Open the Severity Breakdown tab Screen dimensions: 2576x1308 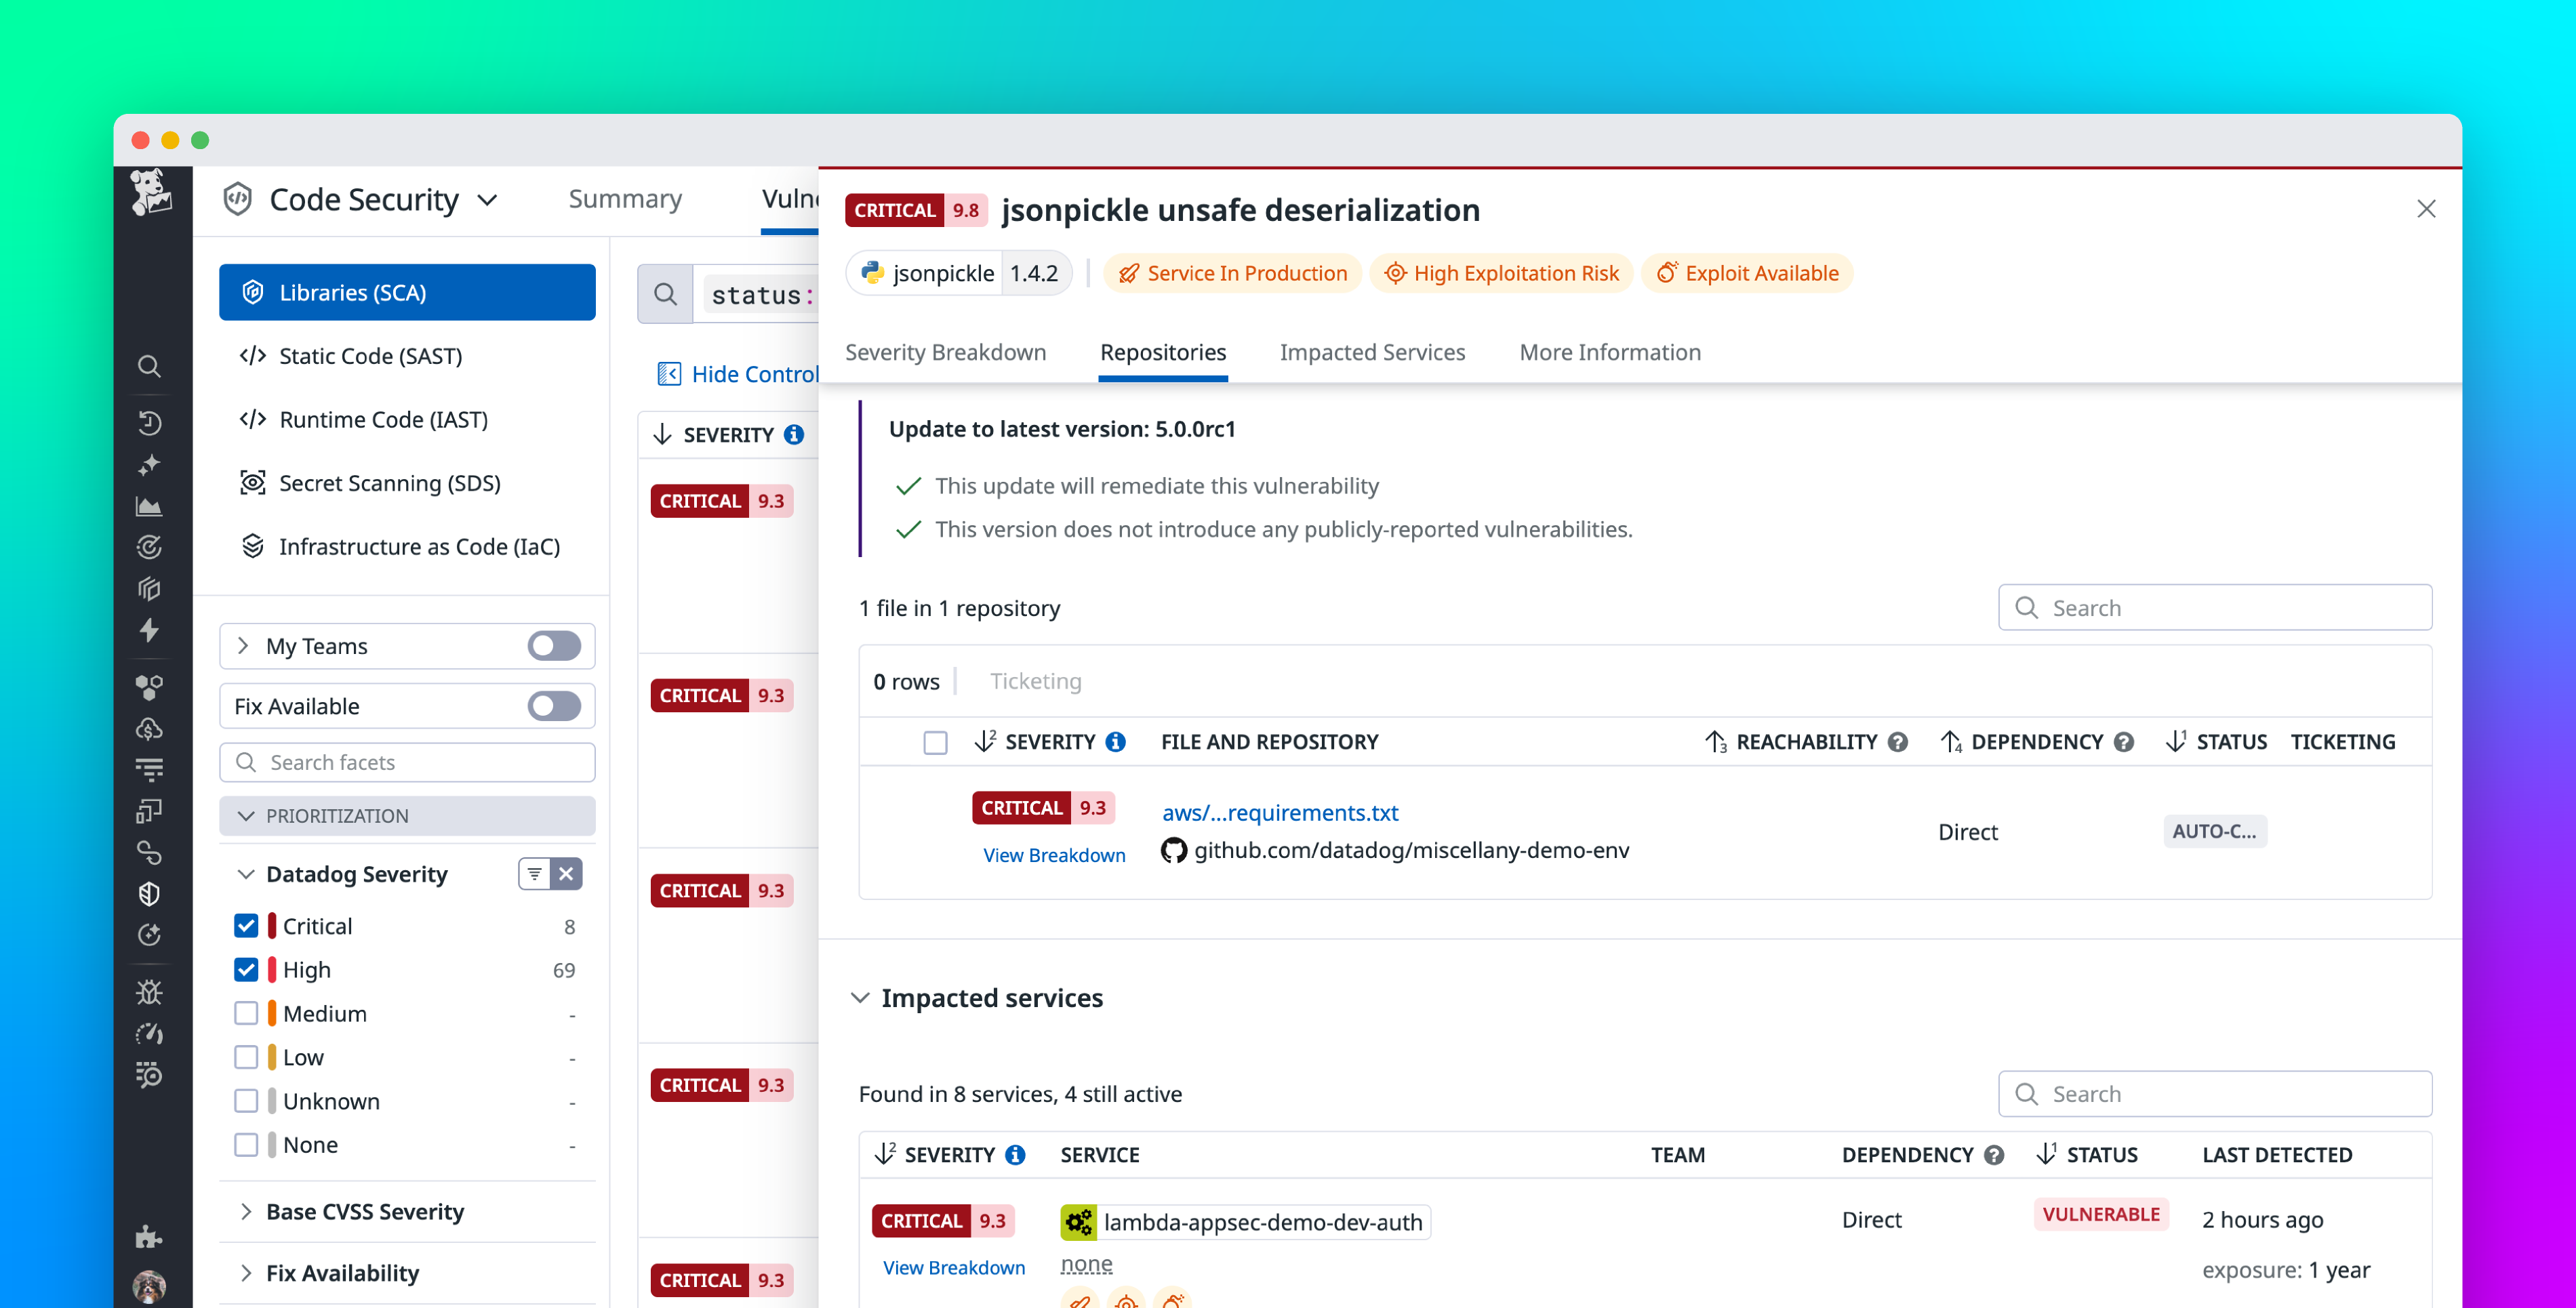[945, 352]
